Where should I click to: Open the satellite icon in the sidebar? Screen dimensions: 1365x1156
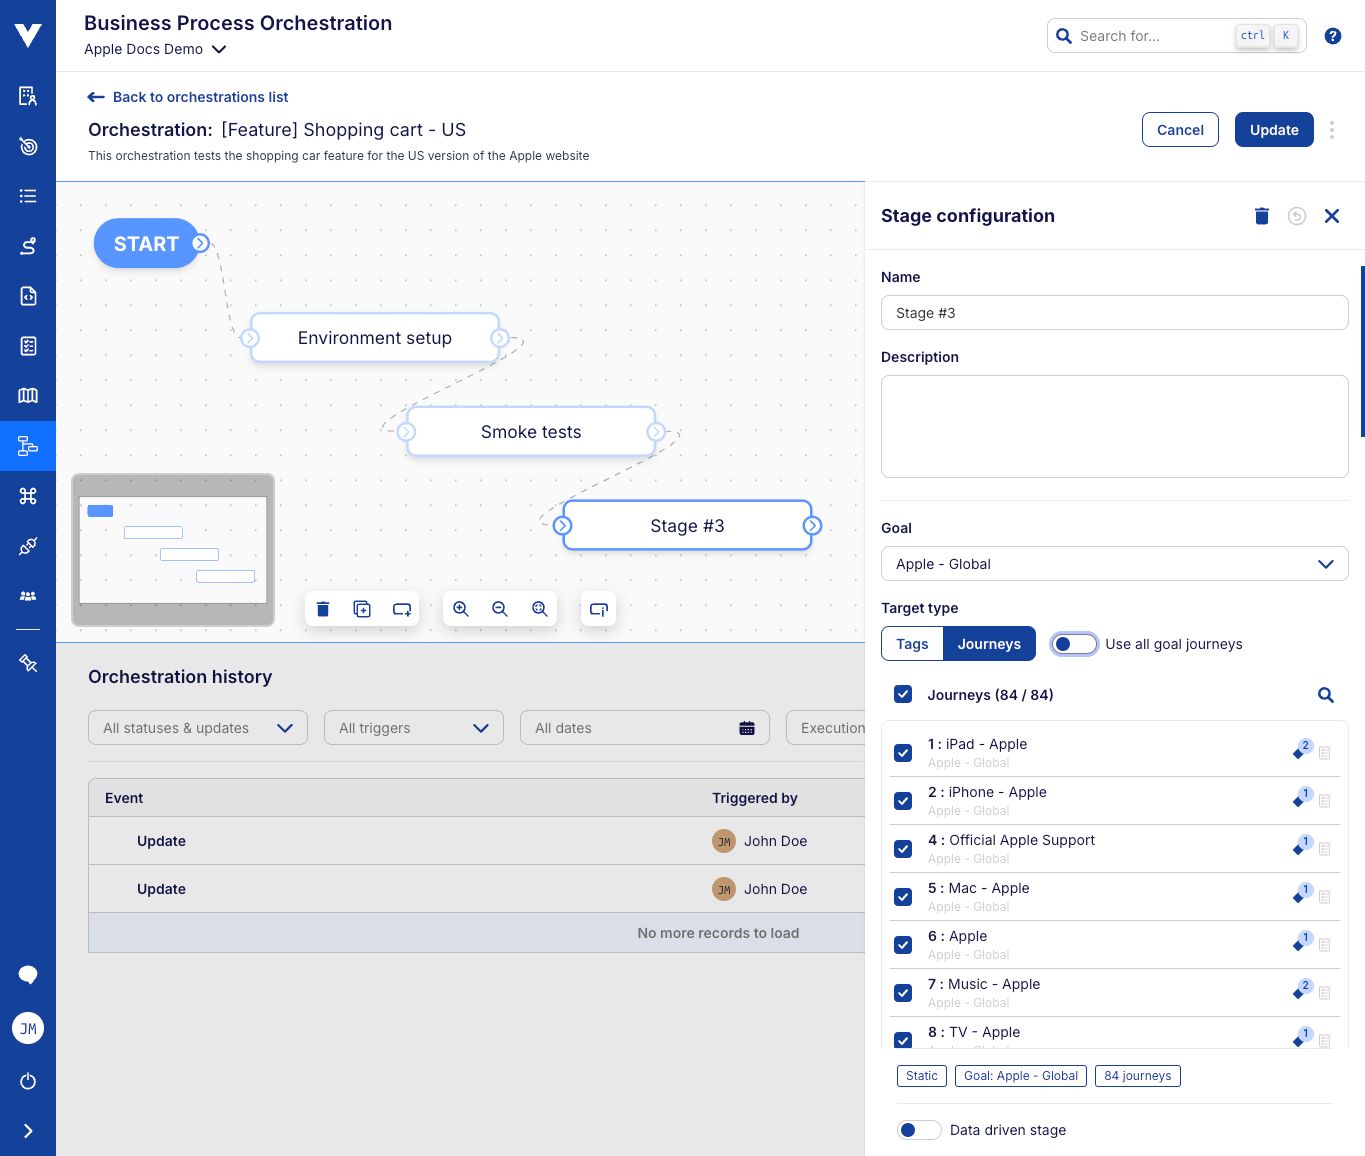point(28,663)
